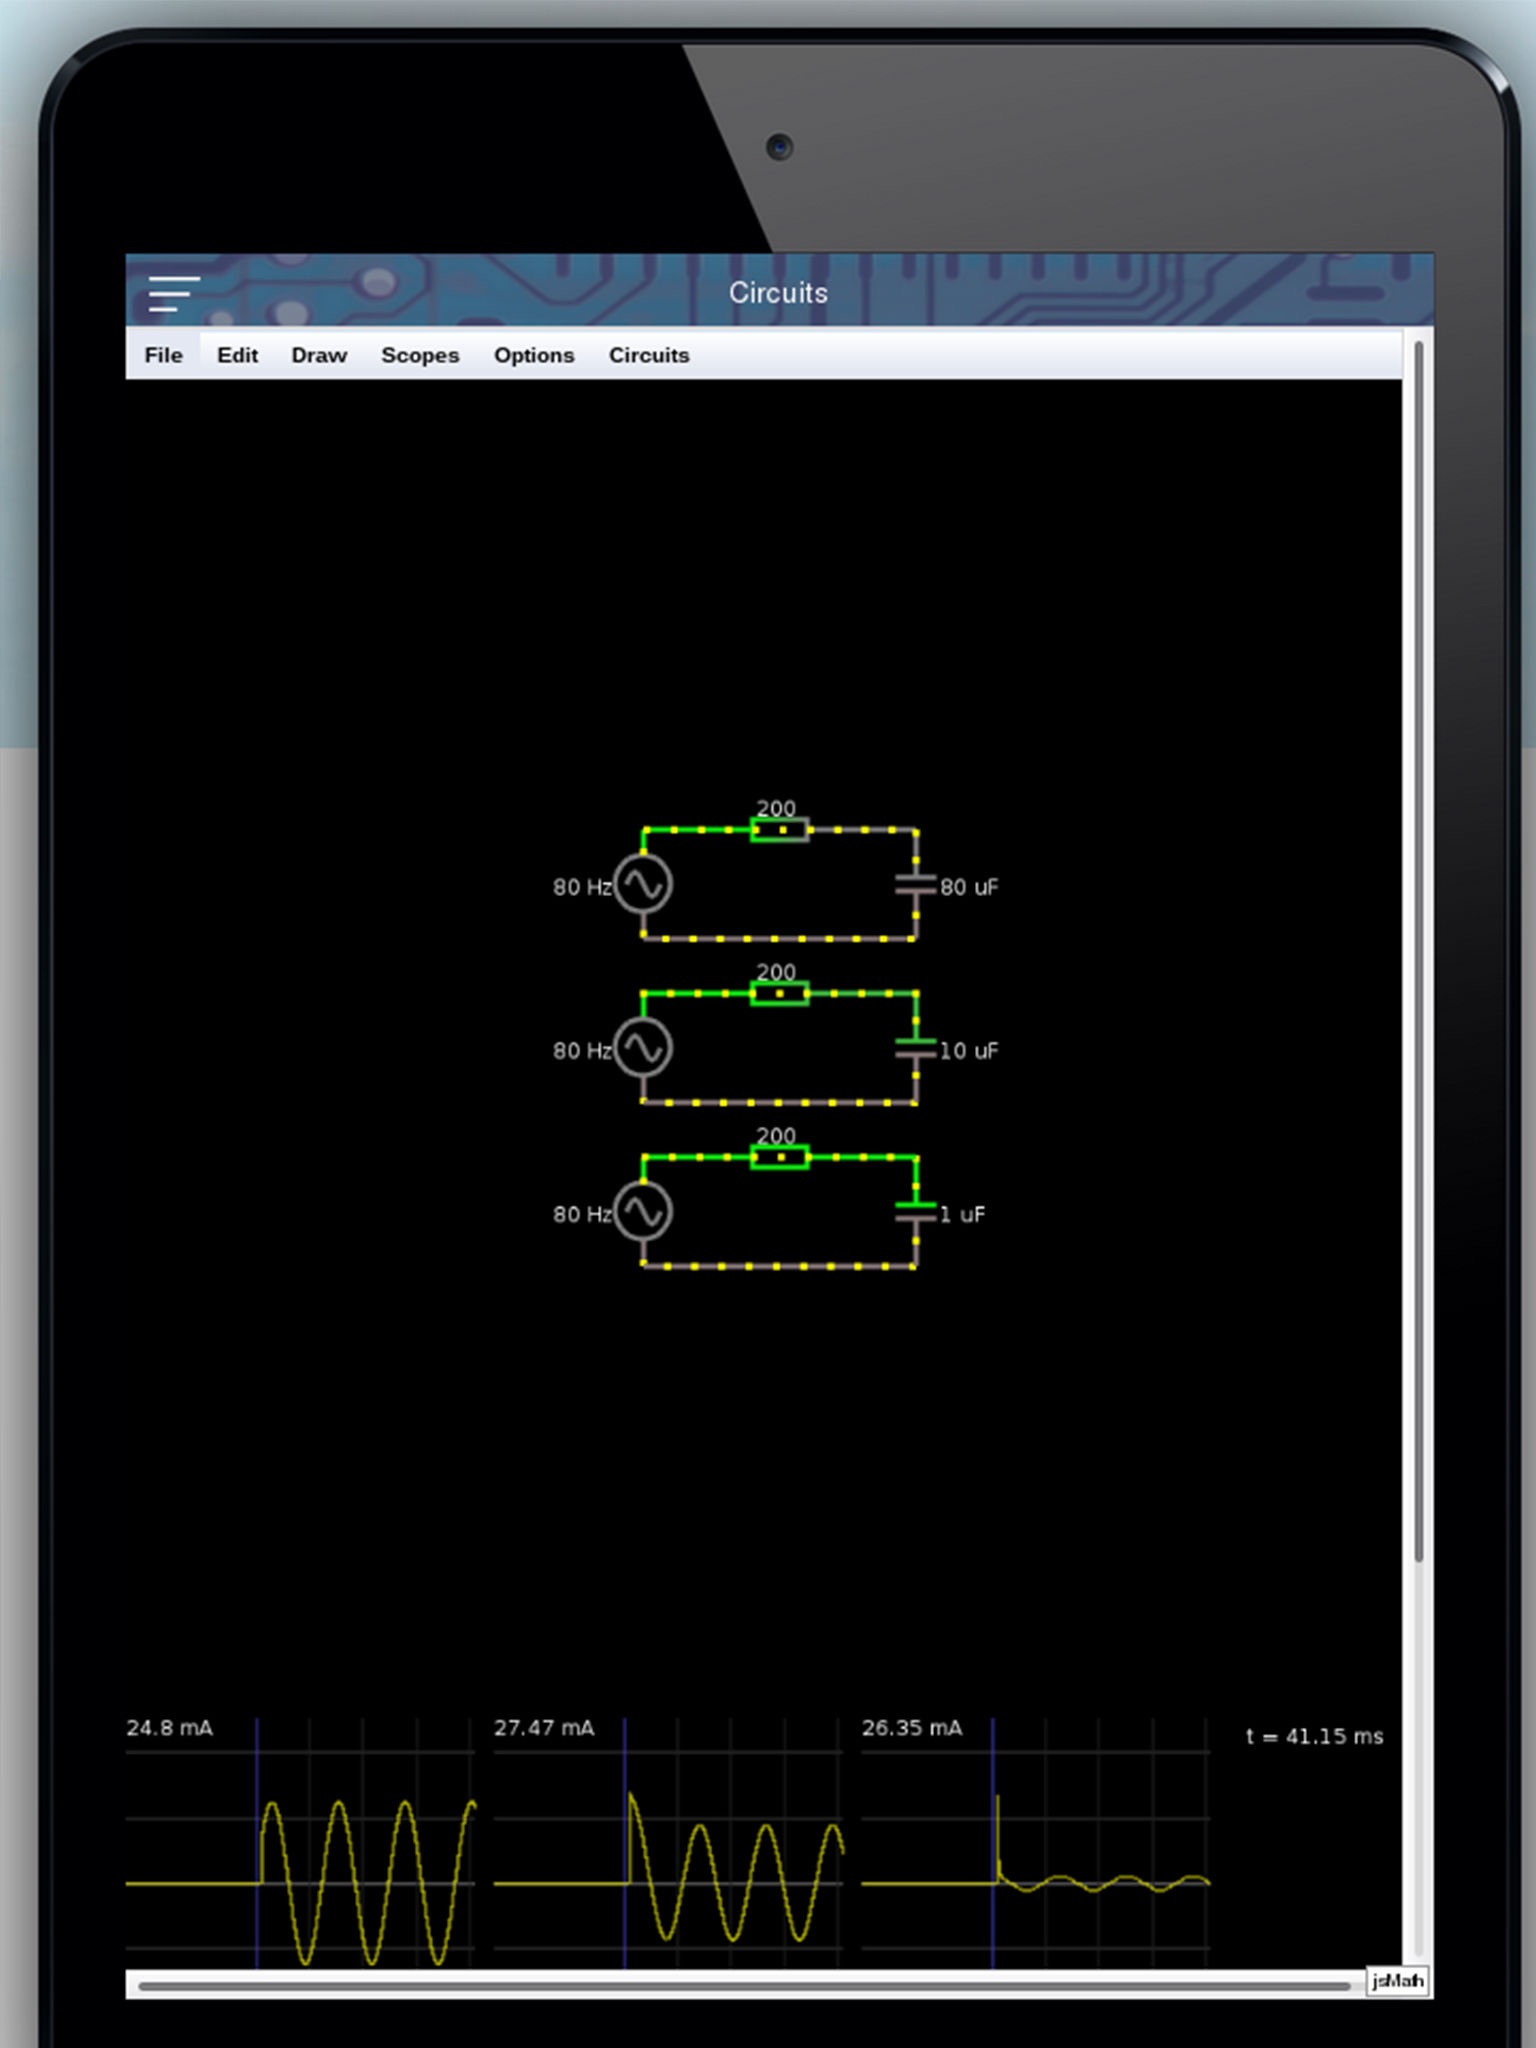The image size is (1536, 2048).
Task: Select the top 80 Hz AC source
Action: coord(643,884)
